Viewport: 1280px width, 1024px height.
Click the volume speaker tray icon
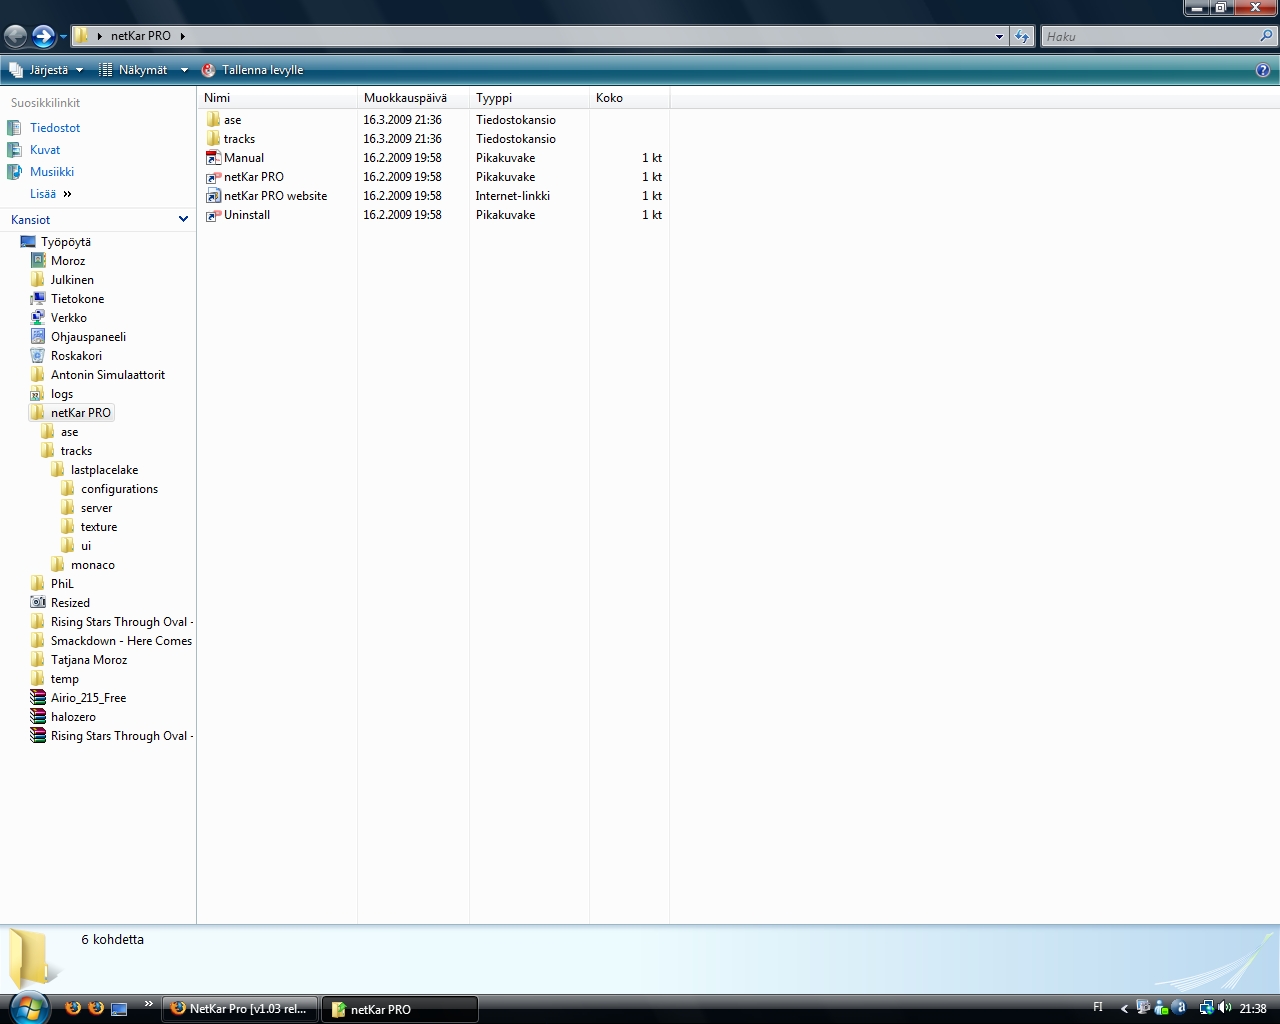coord(1224,1009)
